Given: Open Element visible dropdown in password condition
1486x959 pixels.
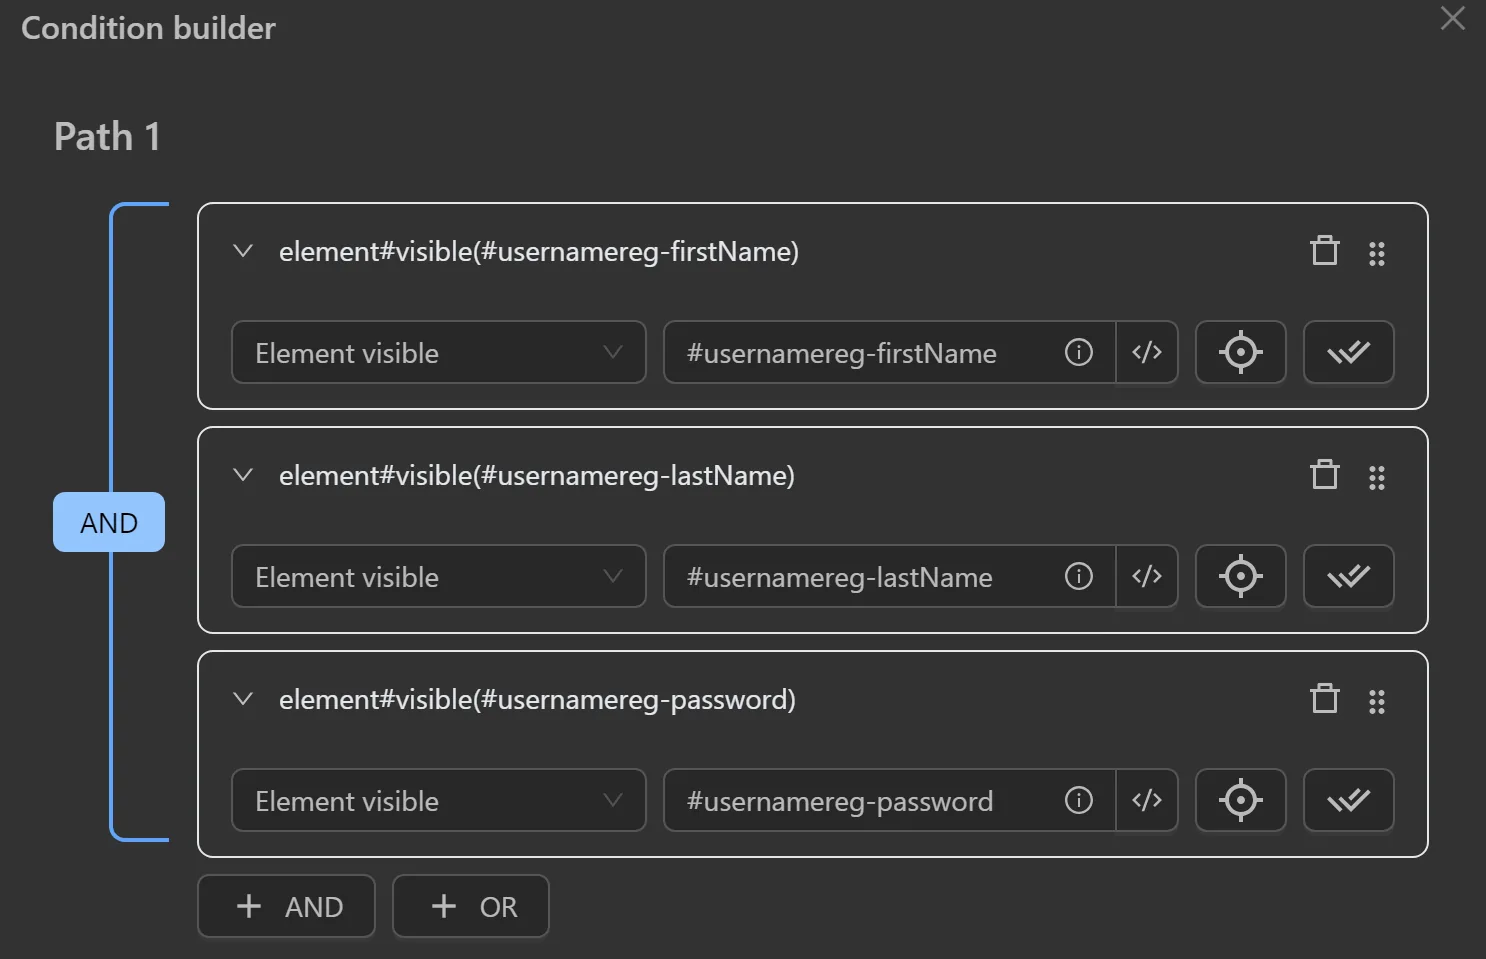Looking at the screenshot, I should 438,801.
